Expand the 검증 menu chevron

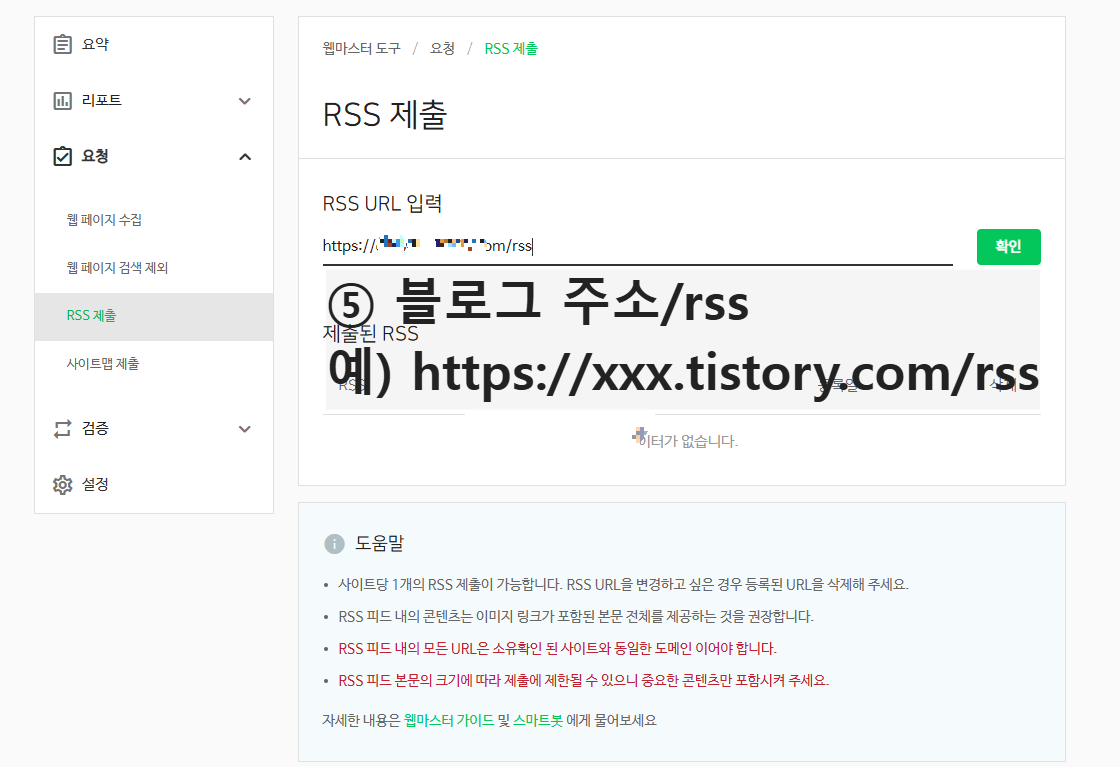[x=245, y=428]
